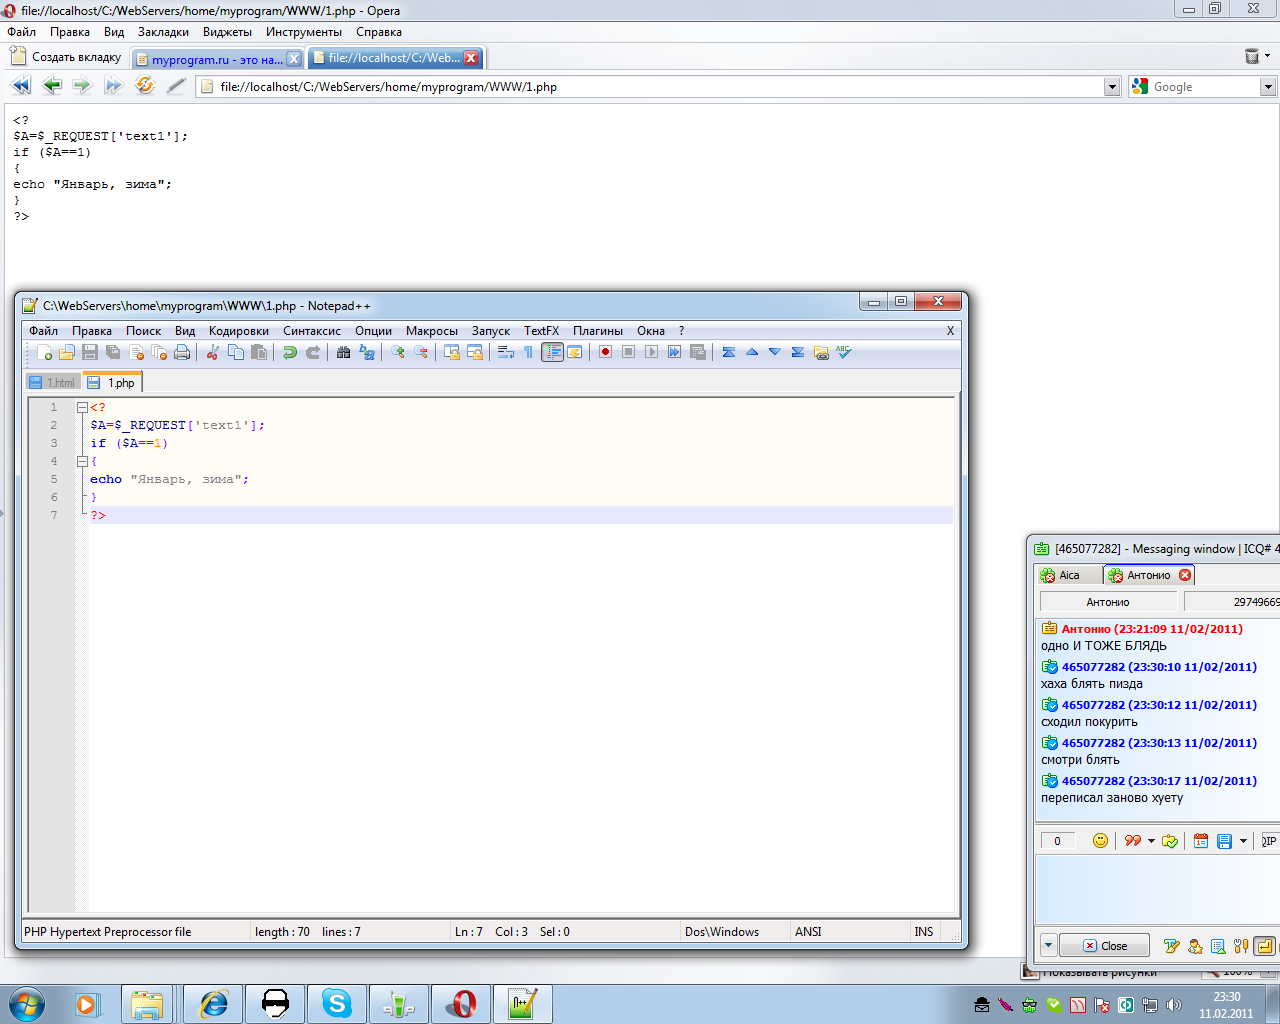Image resolution: width=1280 pixels, height=1024 pixels.
Task: Click Save All icon in Notepad++ toolbar
Action: click(113, 352)
